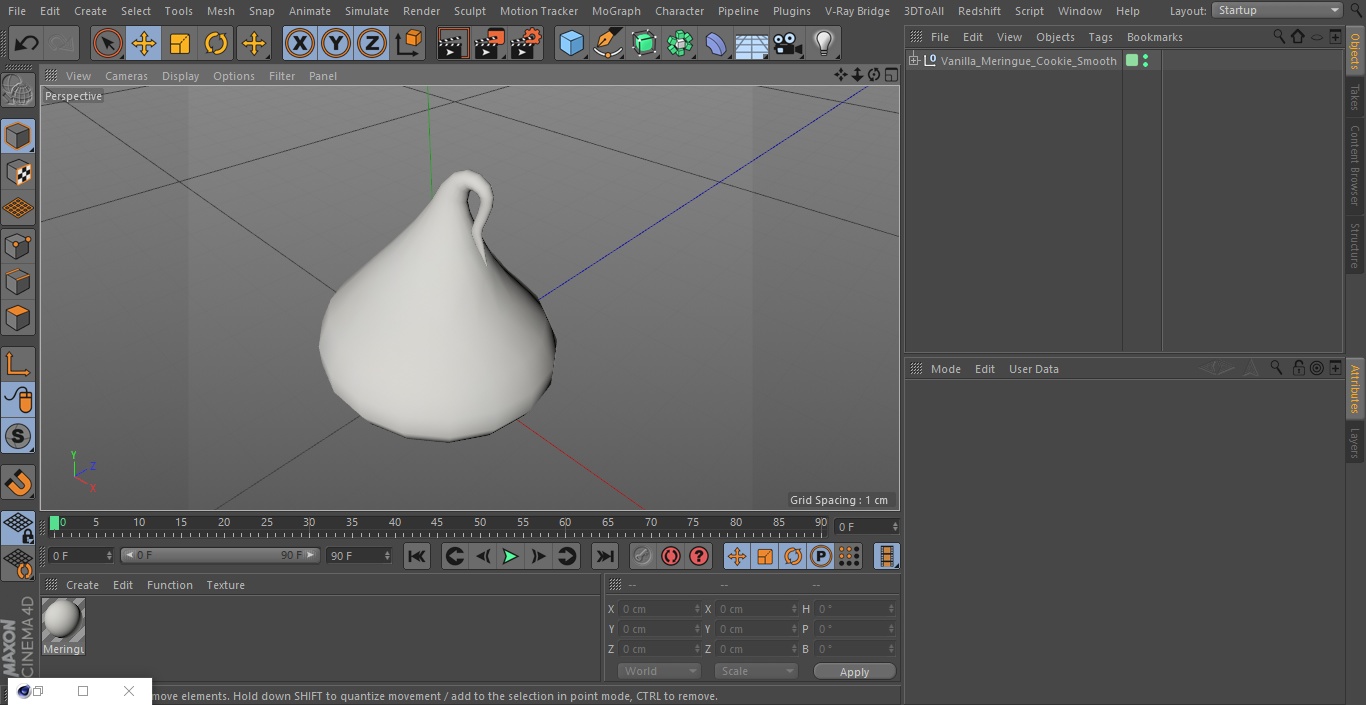Open Render Settings gear clapperboard
Screen dimensions: 1366x705
coord(526,43)
